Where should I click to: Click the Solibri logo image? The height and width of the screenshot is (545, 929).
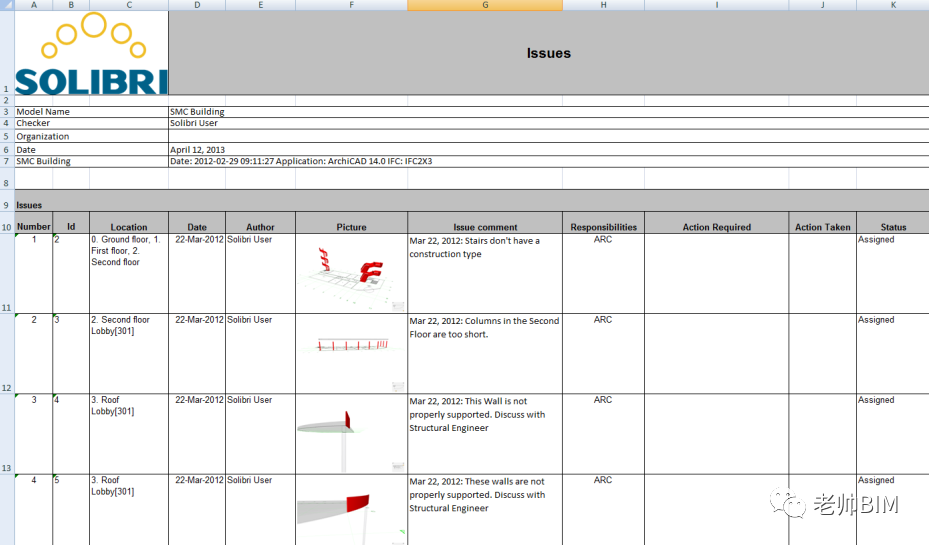tap(91, 53)
